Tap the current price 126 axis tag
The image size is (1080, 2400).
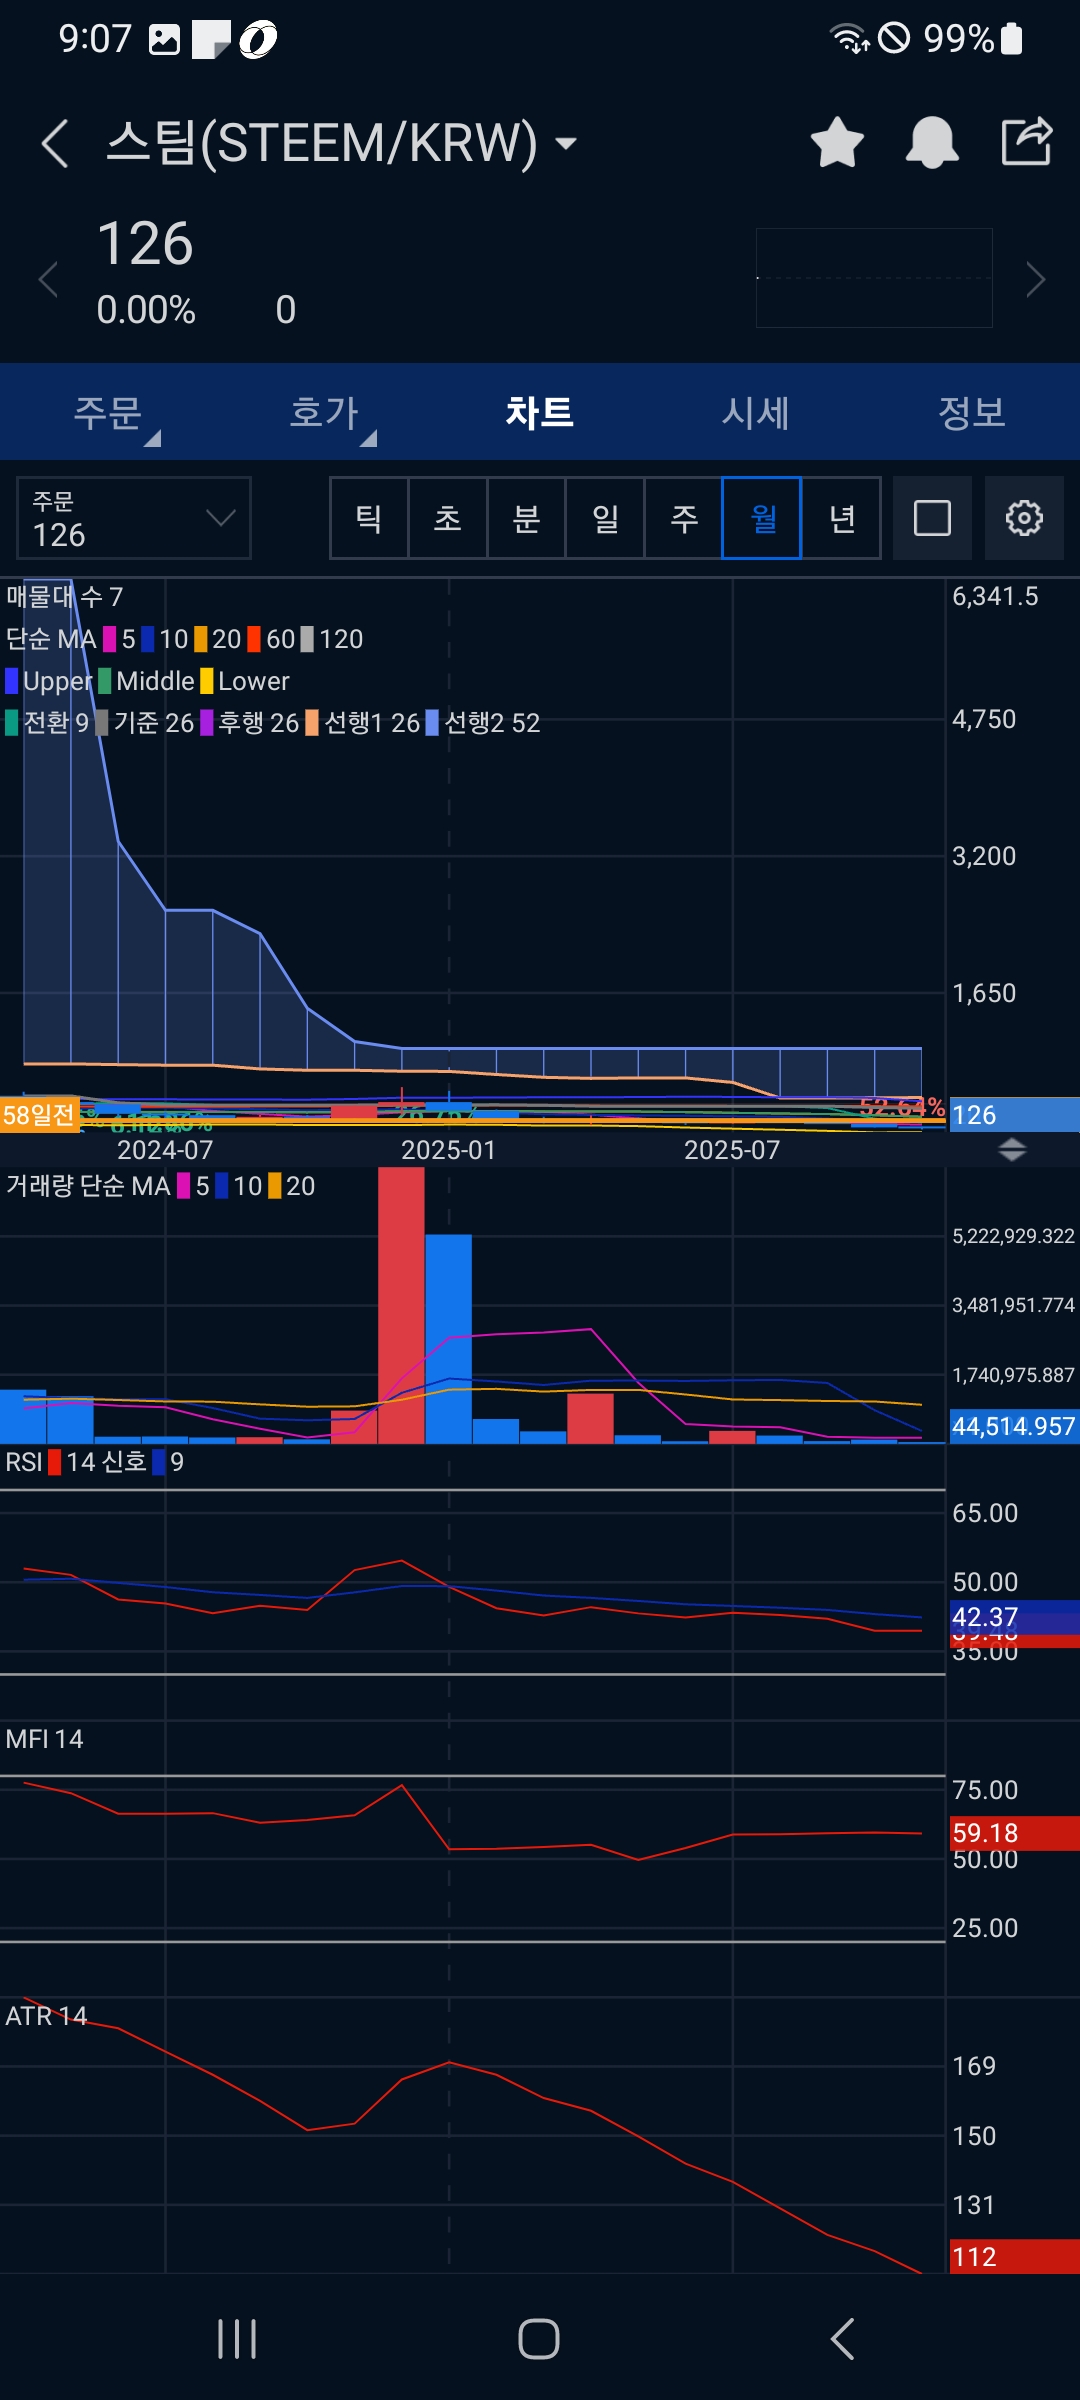point(1014,1114)
